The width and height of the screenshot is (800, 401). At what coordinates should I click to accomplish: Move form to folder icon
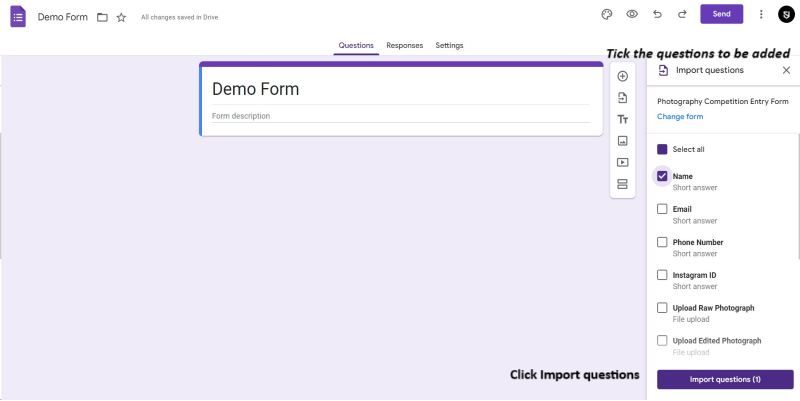point(103,17)
